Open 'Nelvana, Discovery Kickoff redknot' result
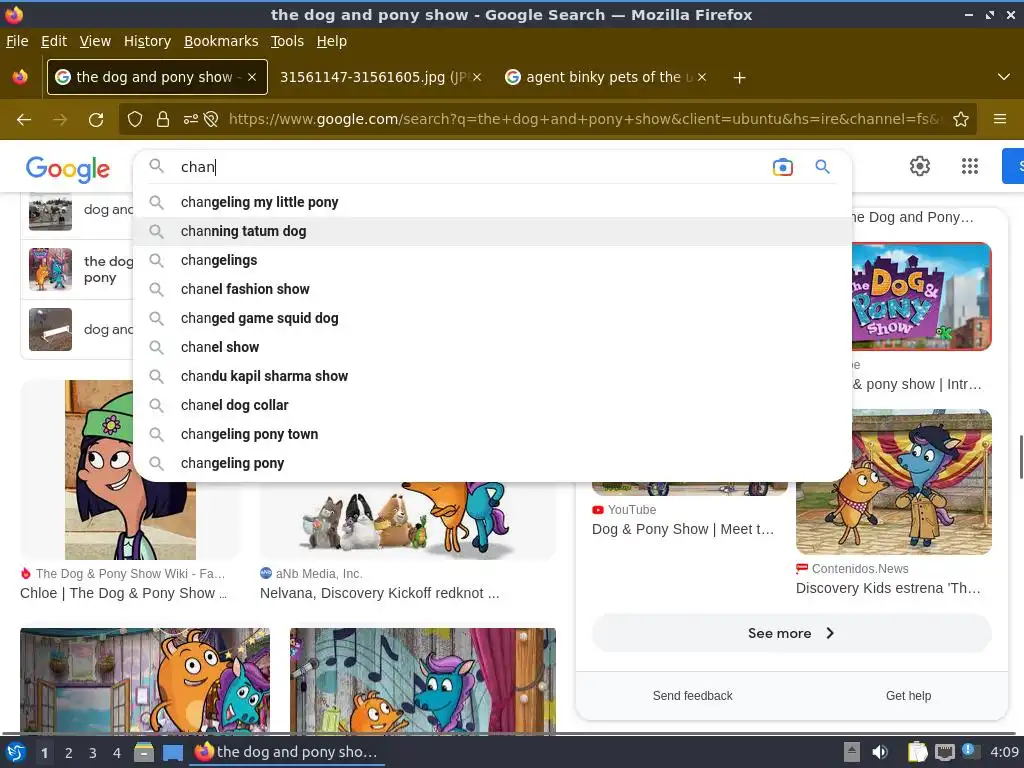 click(x=379, y=593)
